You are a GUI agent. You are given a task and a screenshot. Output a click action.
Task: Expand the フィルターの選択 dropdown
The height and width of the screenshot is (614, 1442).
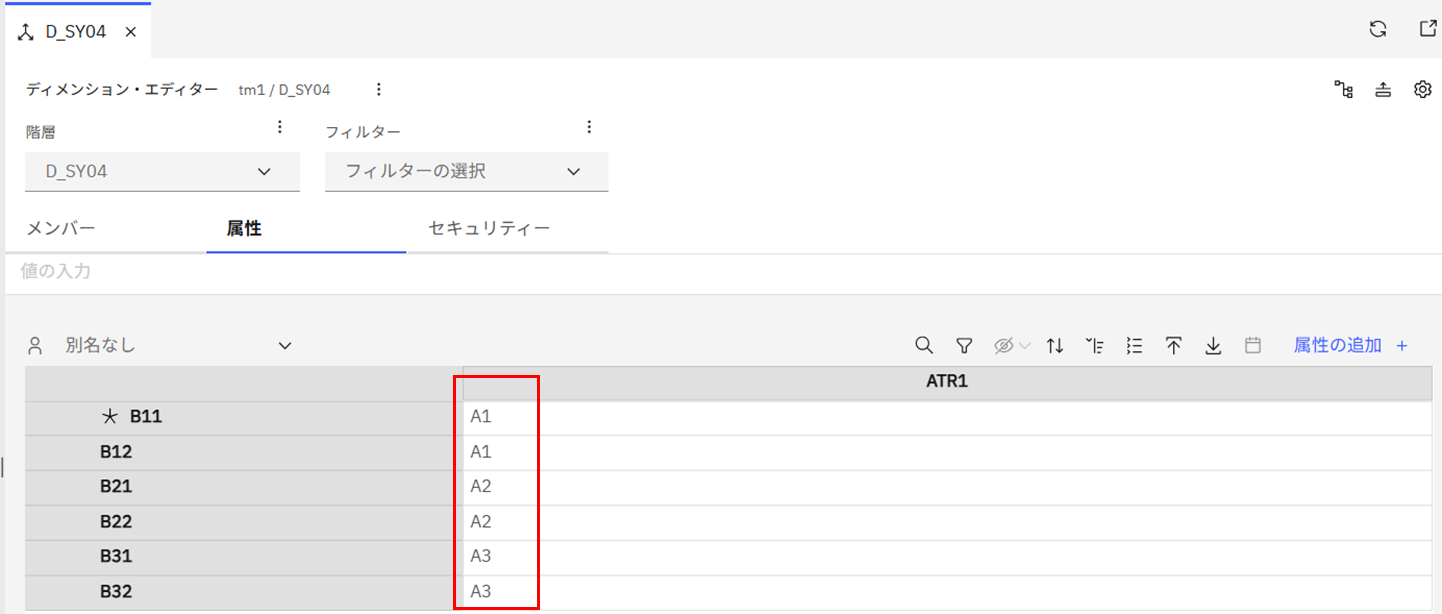coord(466,171)
